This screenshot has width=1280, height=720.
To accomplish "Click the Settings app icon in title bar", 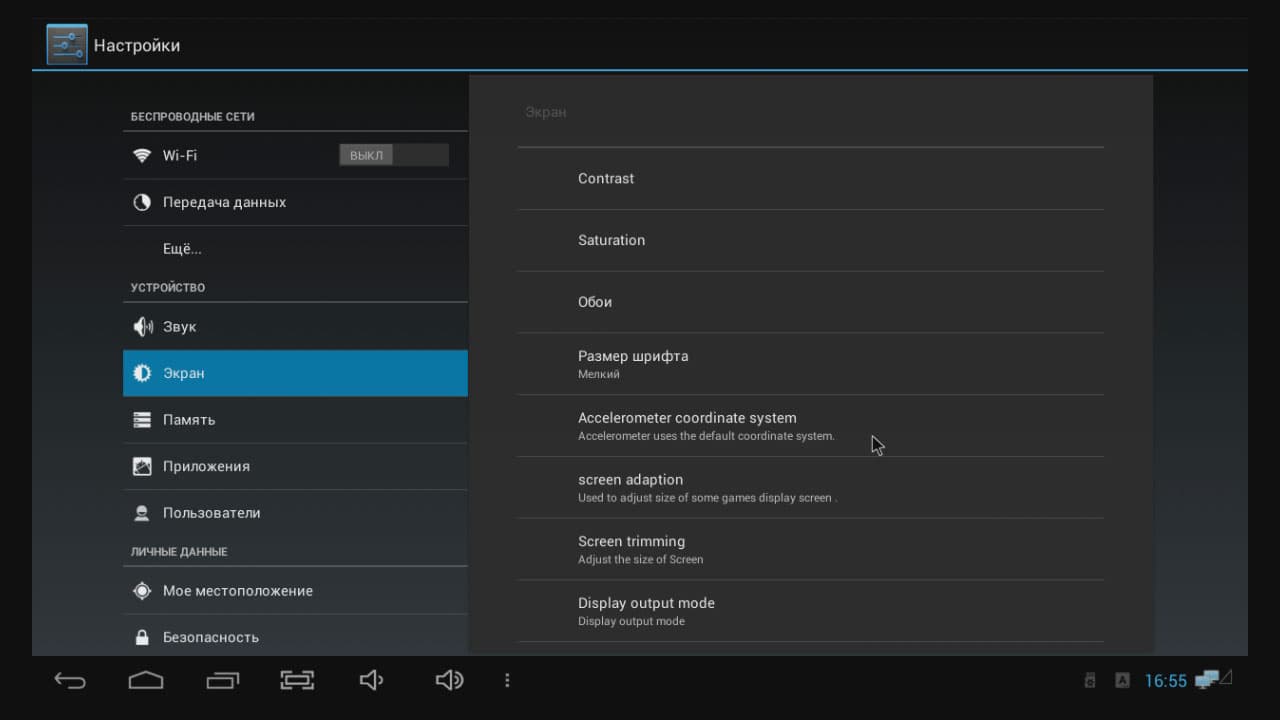I will [x=67, y=45].
